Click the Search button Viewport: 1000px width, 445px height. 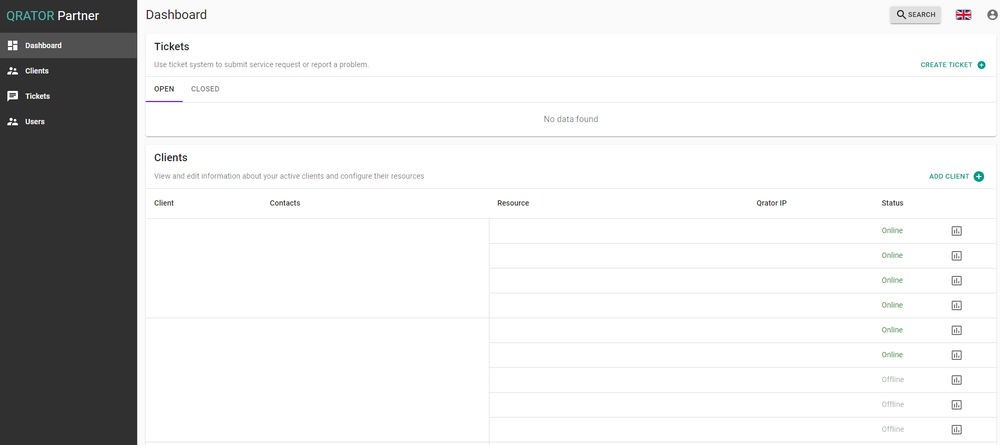tap(915, 15)
